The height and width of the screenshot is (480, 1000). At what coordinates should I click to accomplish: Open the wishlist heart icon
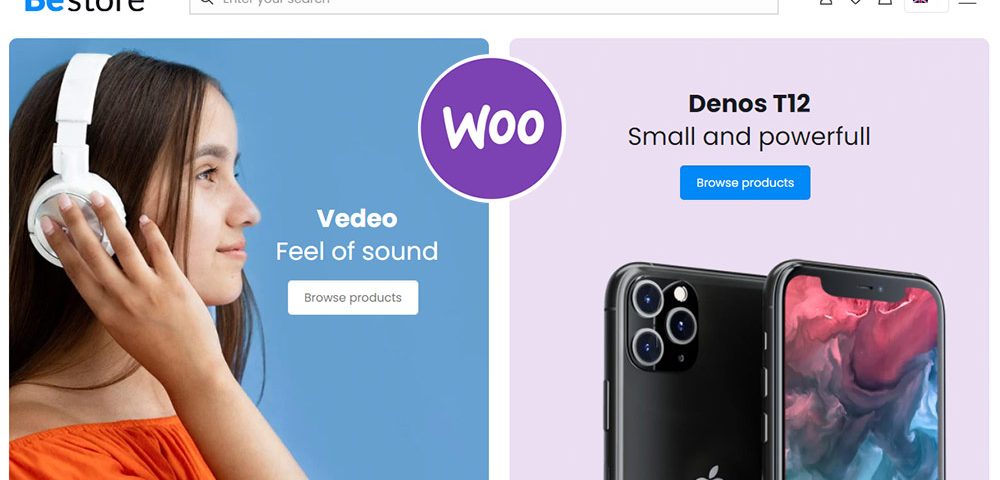pyautogui.click(x=856, y=2)
